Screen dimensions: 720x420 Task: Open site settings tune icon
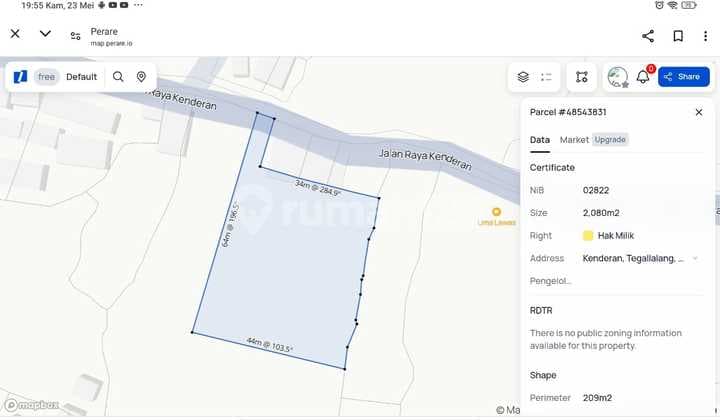(x=75, y=36)
